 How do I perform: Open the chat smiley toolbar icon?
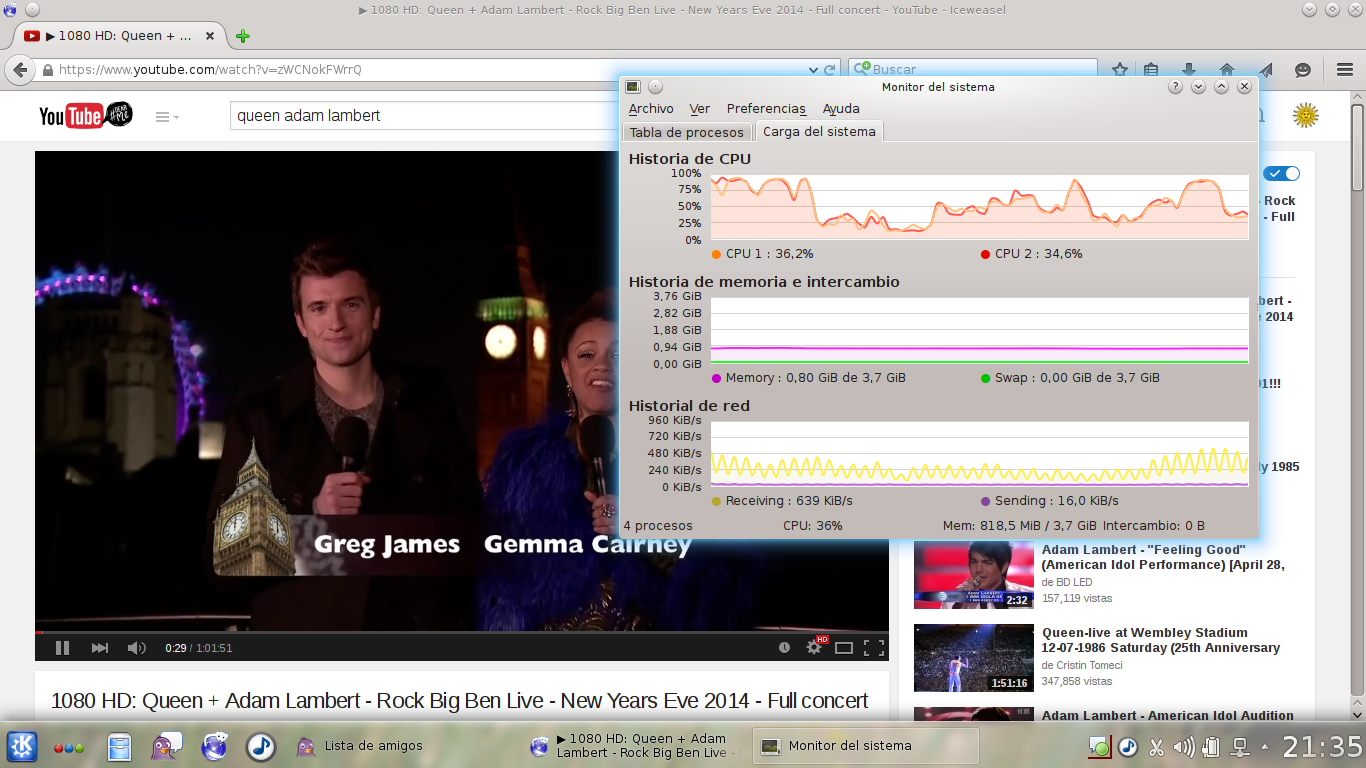1303,70
